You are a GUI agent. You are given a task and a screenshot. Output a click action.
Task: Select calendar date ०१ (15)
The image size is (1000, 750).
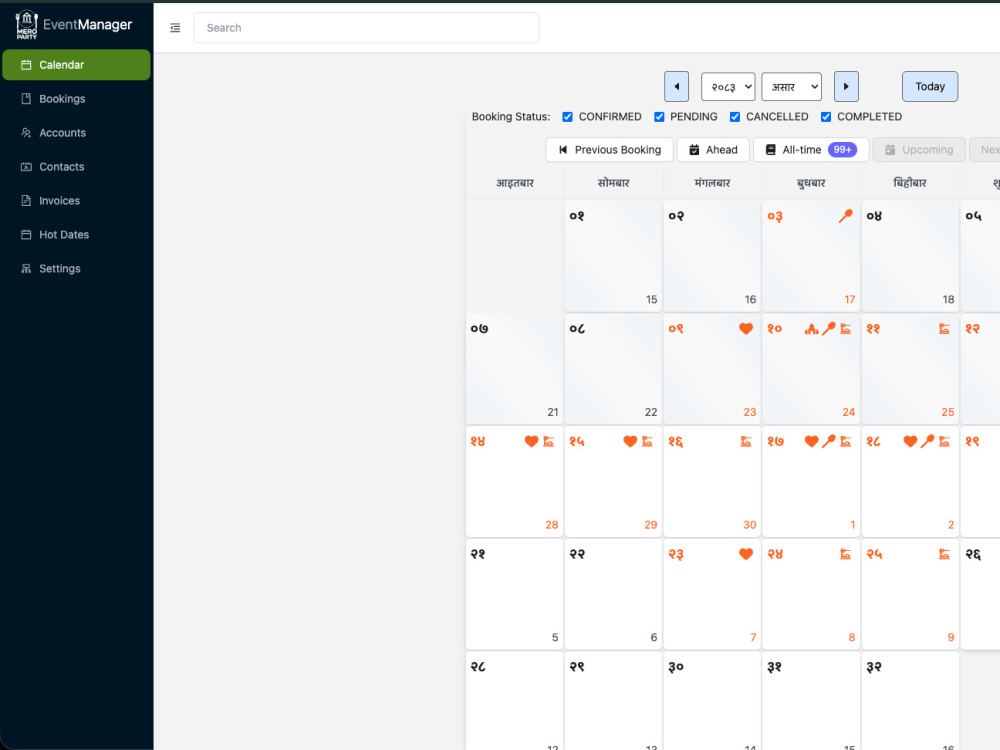click(614, 256)
